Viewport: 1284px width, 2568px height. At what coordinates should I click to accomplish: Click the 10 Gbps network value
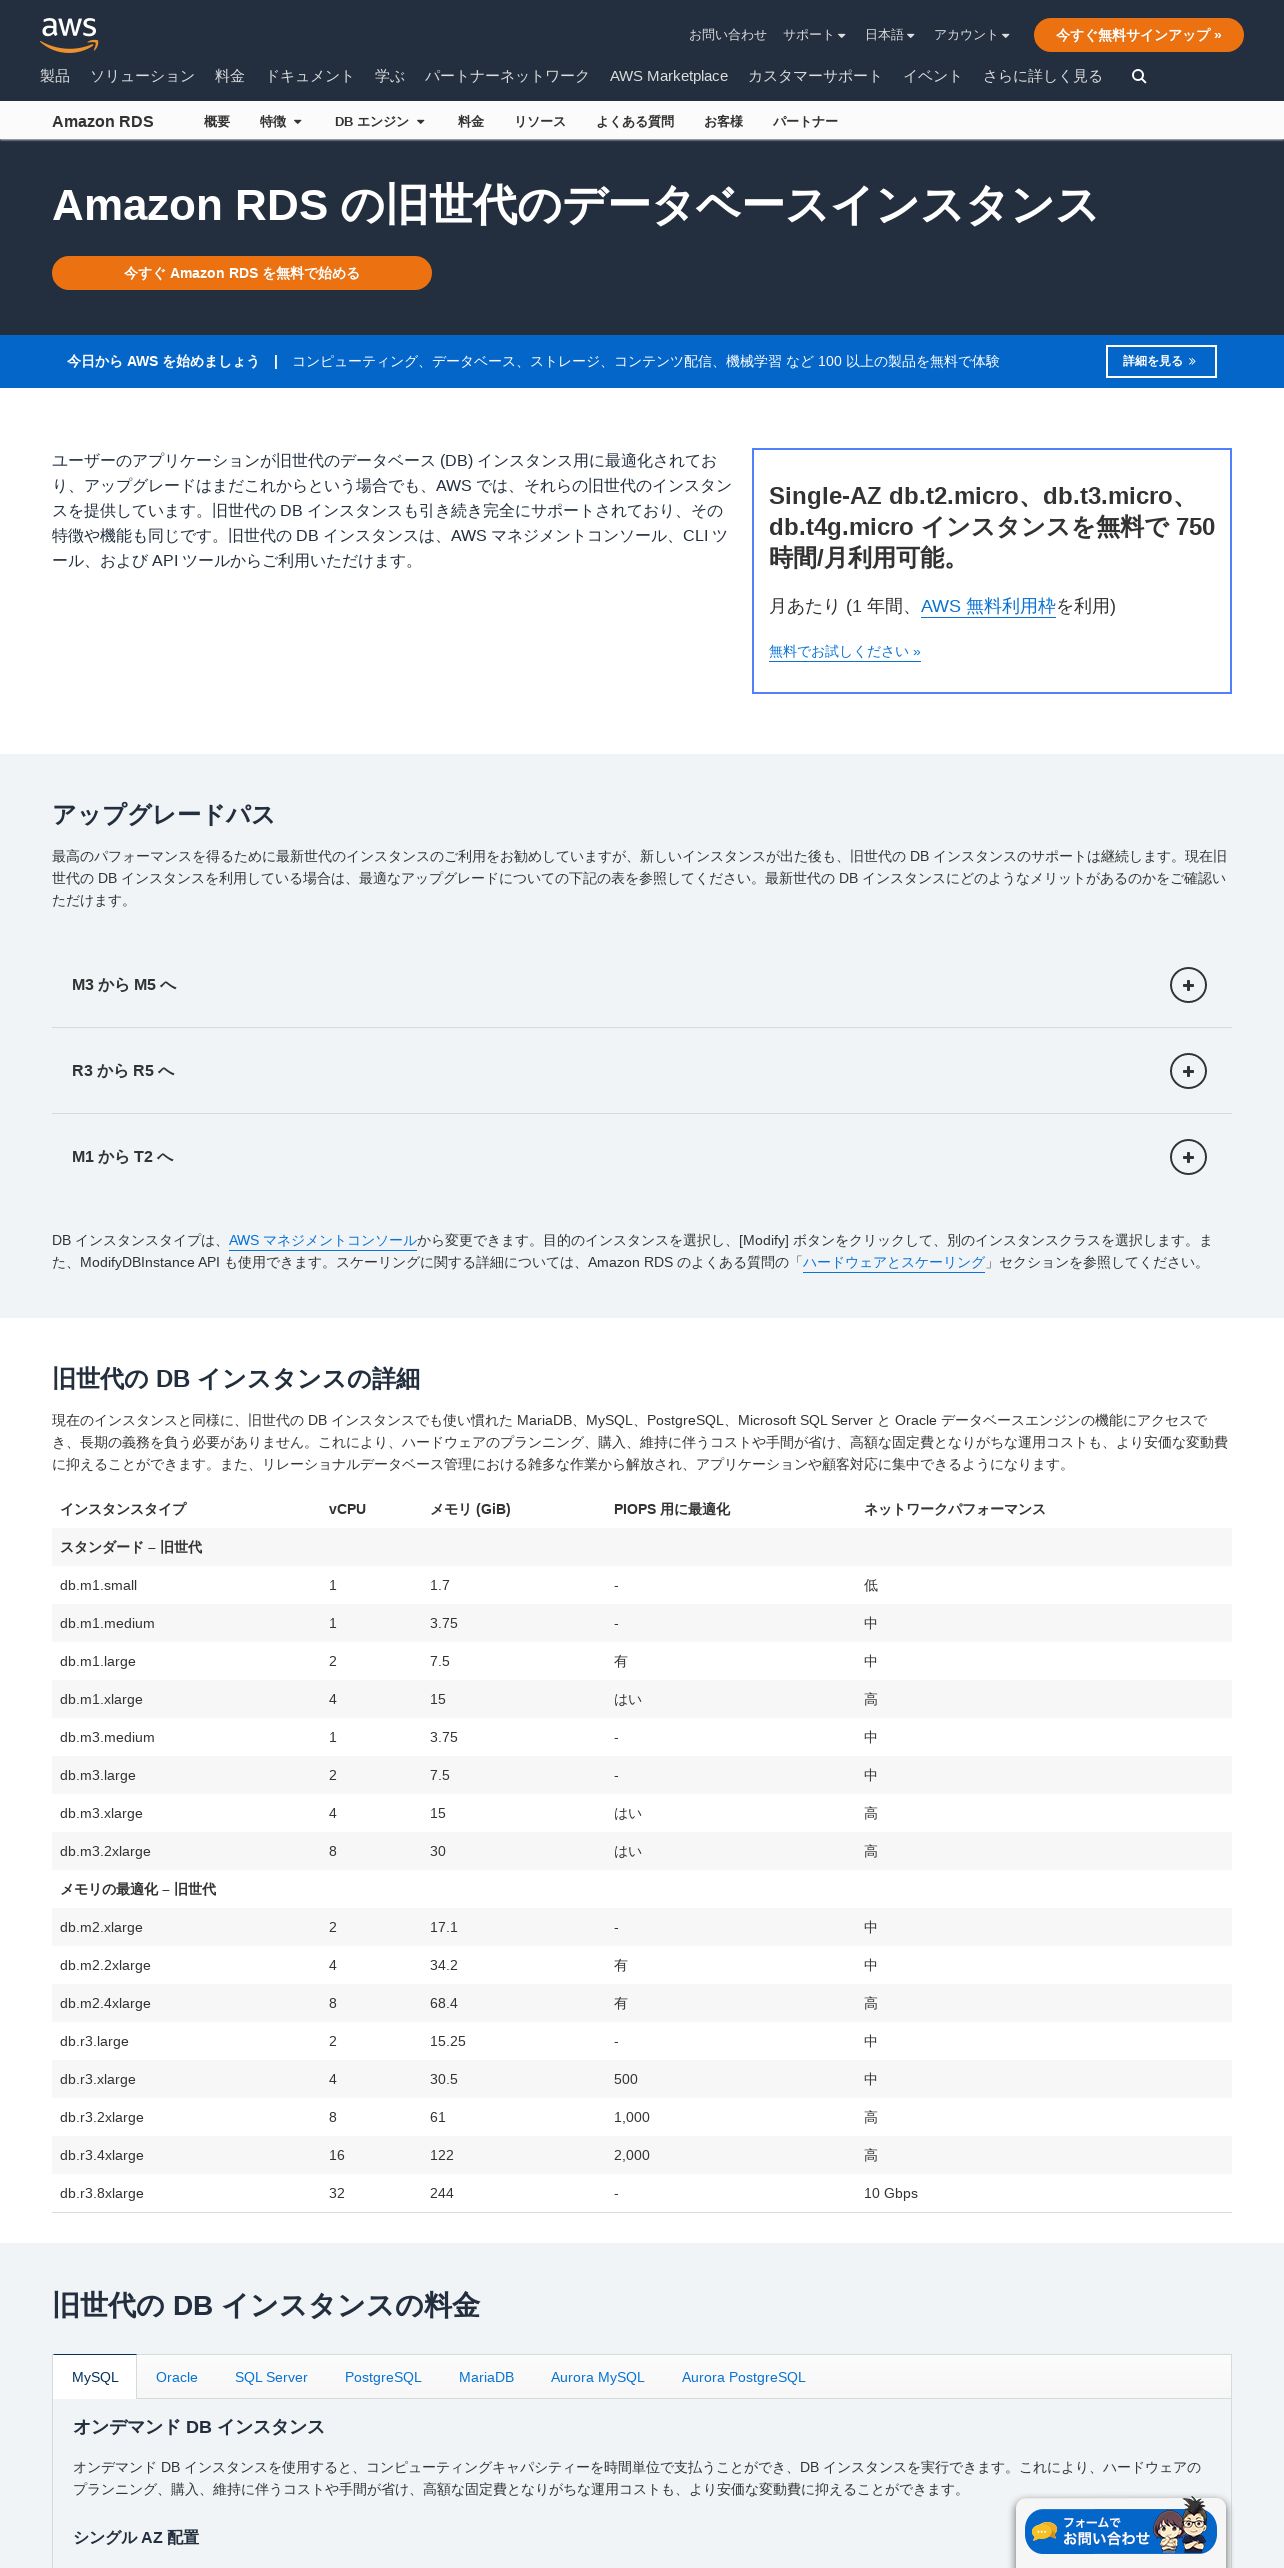tap(891, 2193)
